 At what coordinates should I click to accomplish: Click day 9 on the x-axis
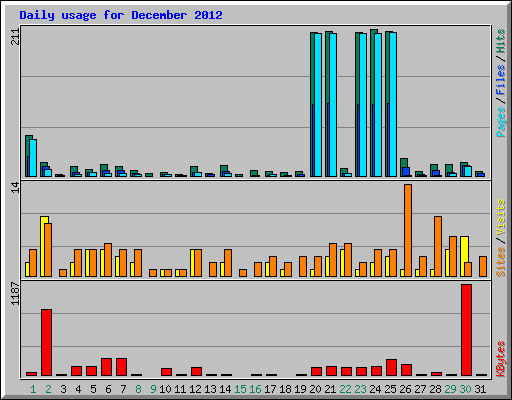pos(153,389)
